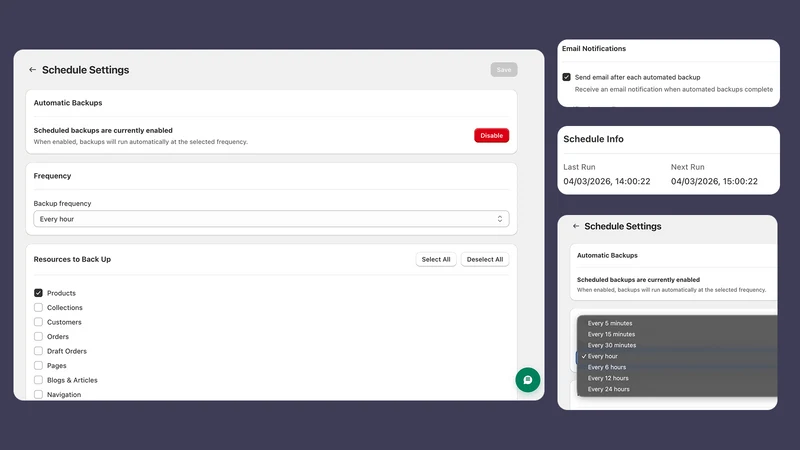Click the 'Receive an email notification' description
Image resolution: width=800 pixels, height=450 pixels.
tap(673, 89)
